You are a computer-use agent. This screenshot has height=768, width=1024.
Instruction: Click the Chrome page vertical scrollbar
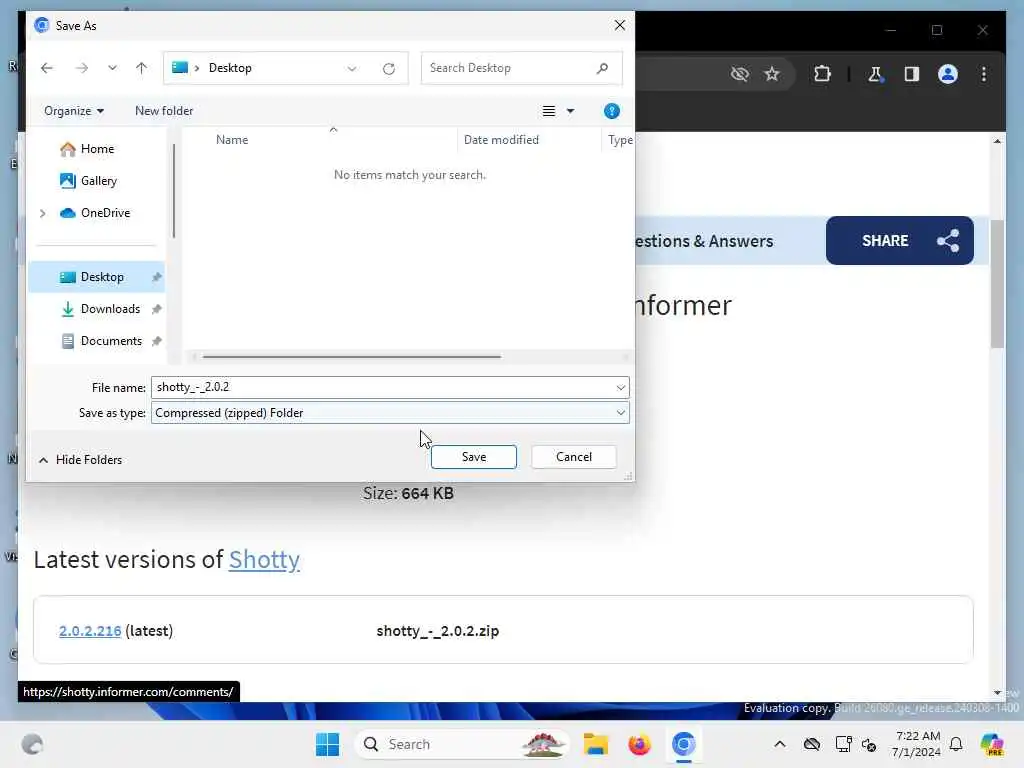[997, 284]
